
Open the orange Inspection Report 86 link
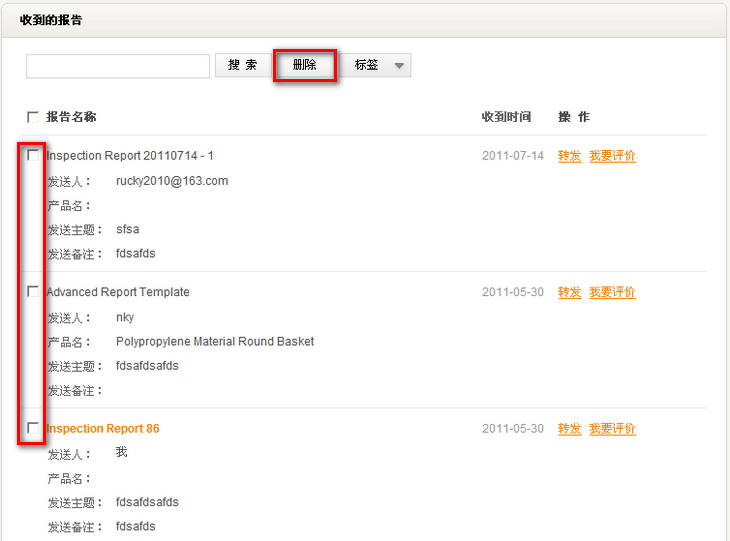pos(103,429)
